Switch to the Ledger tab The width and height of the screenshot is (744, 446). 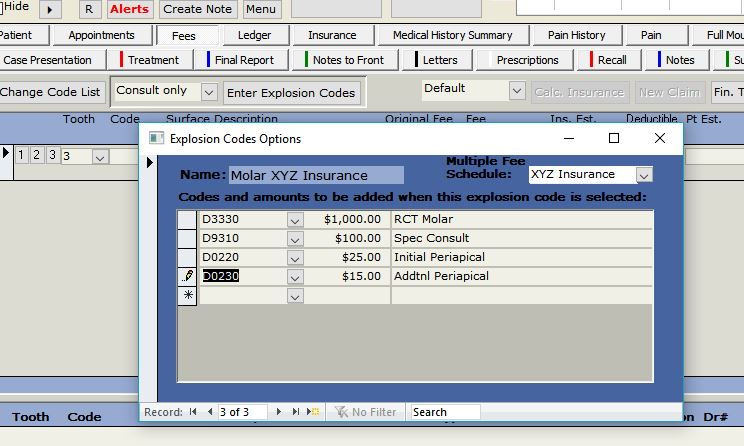pyautogui.click(x=254, y=35)
